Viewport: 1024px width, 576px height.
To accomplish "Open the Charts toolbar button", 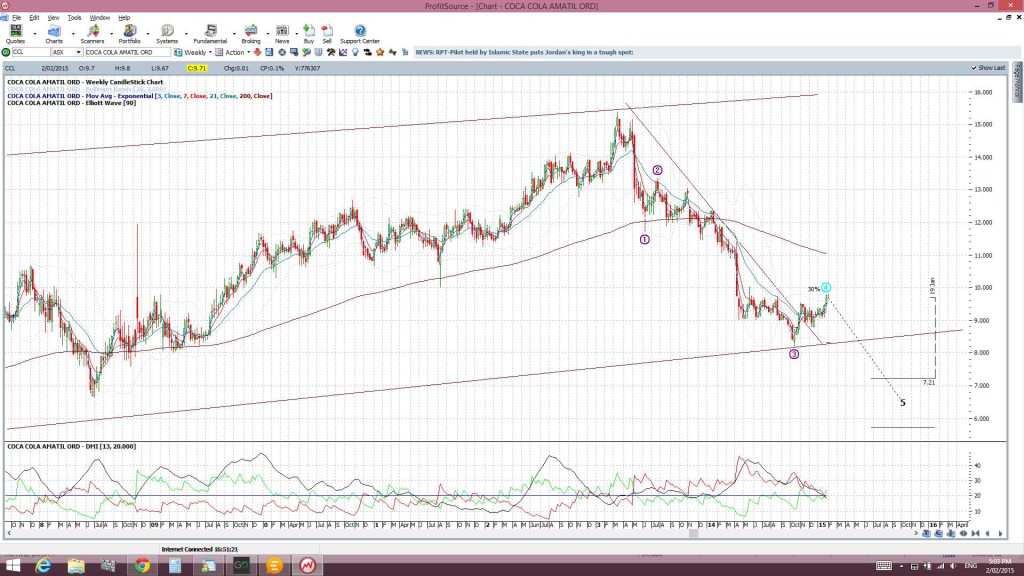I will pos(54,34).
